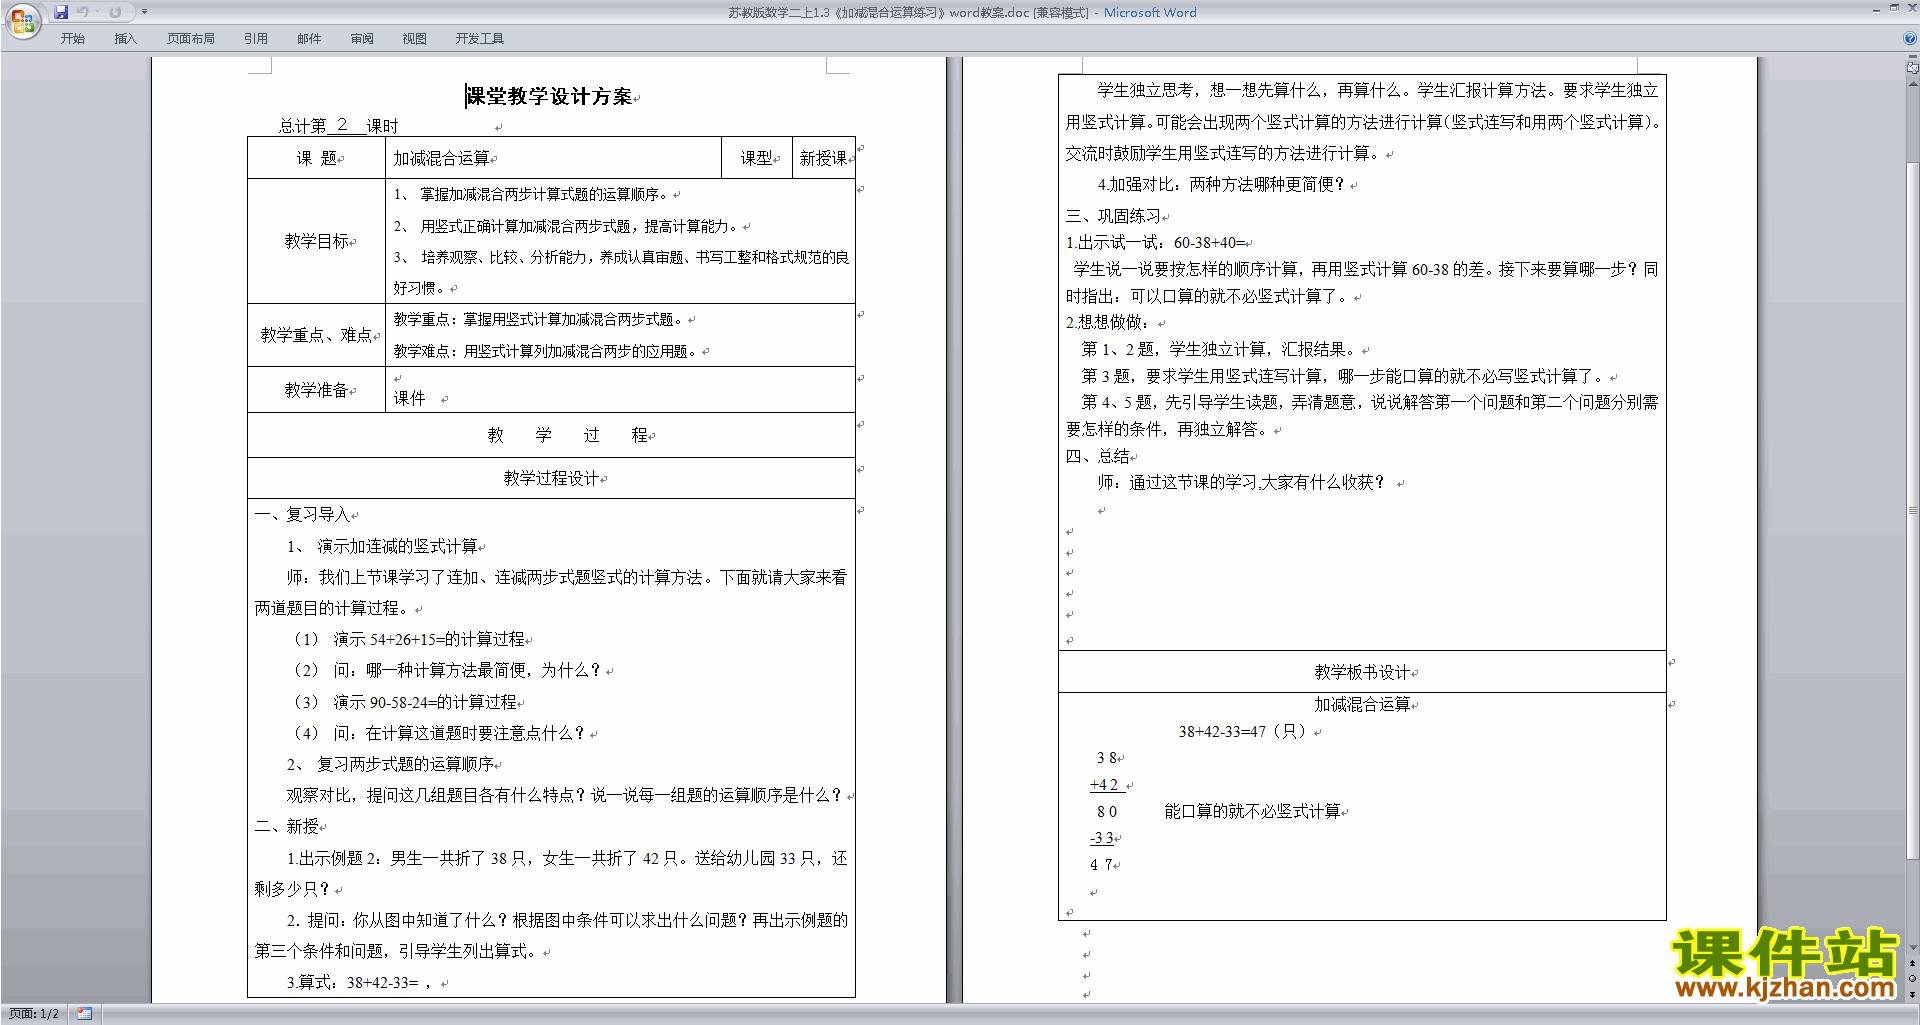Click 课件 in teaching preparation cell

[x=409, y=398]
